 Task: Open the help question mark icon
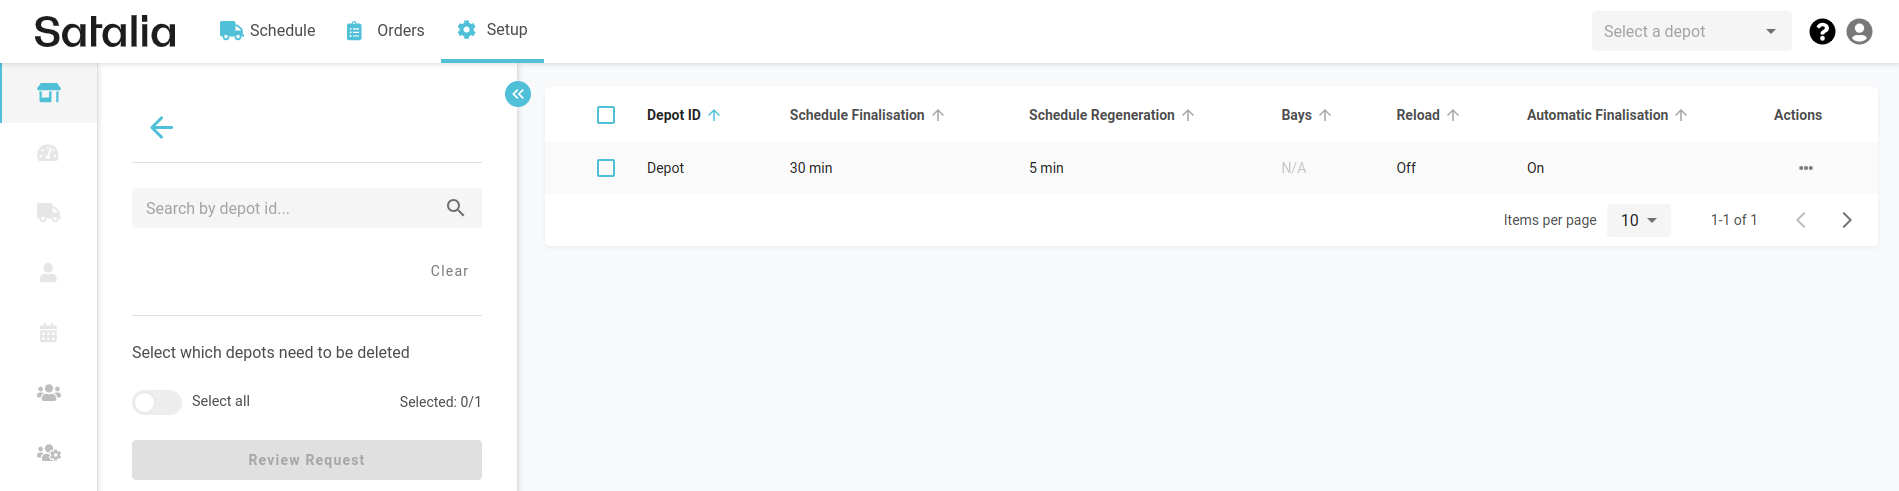click(x=1822, y=32)
